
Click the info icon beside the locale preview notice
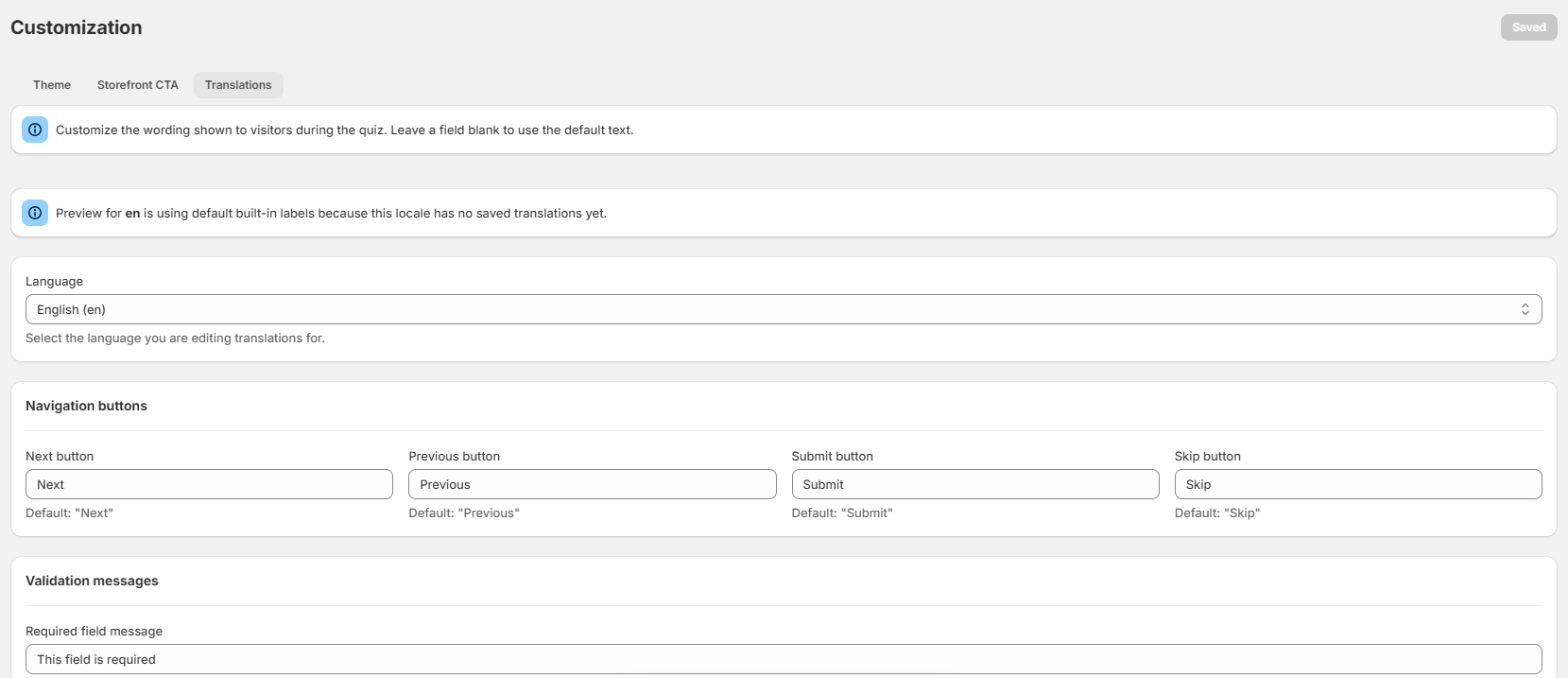point(35,213)
